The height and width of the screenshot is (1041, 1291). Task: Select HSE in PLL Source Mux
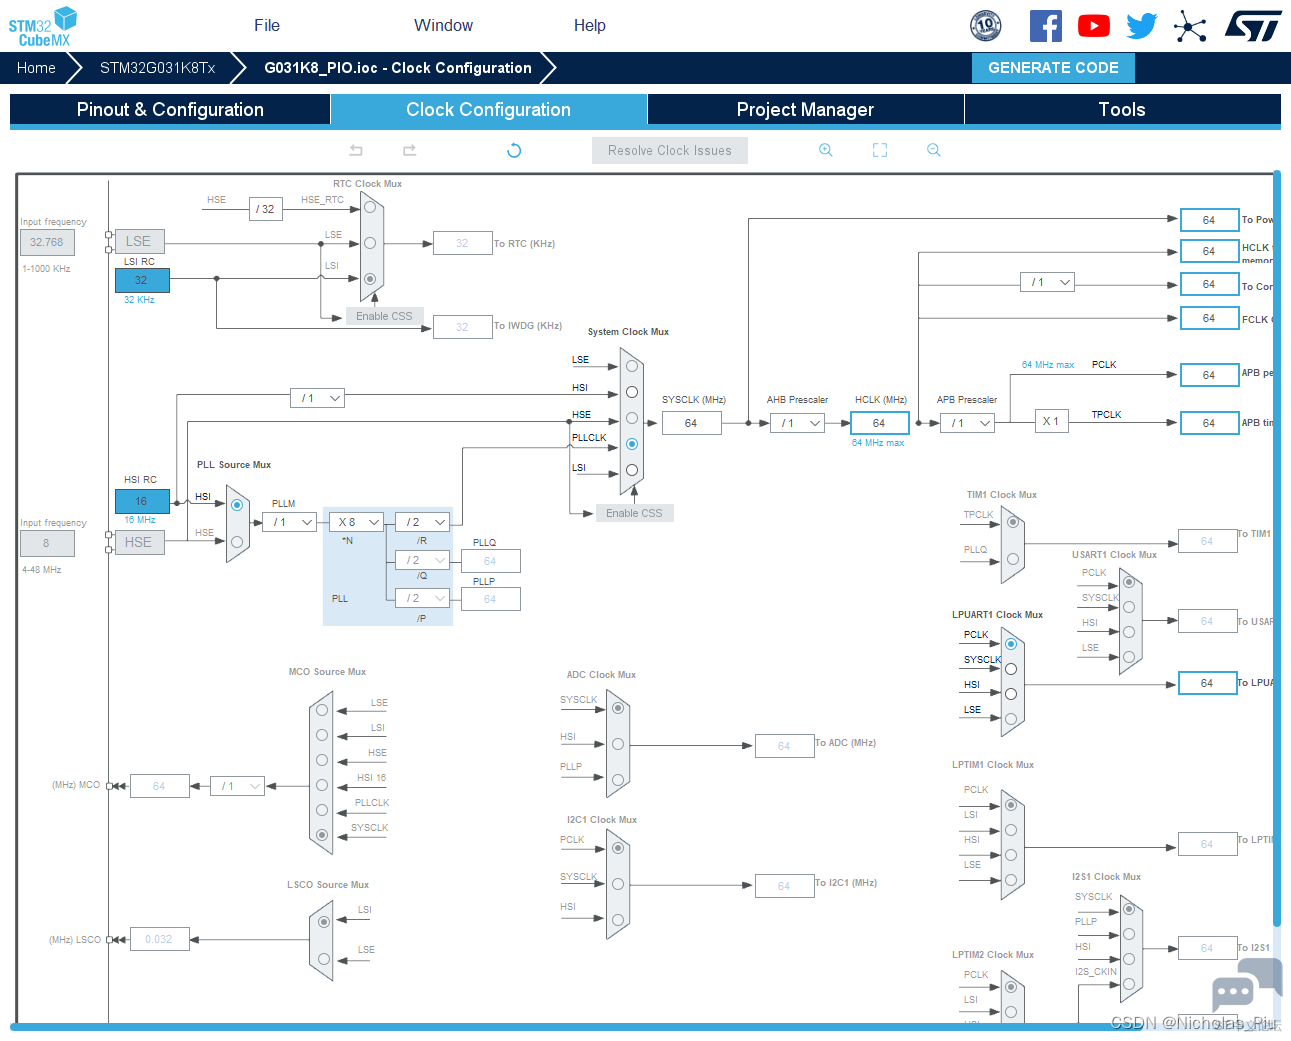(237, 541)
